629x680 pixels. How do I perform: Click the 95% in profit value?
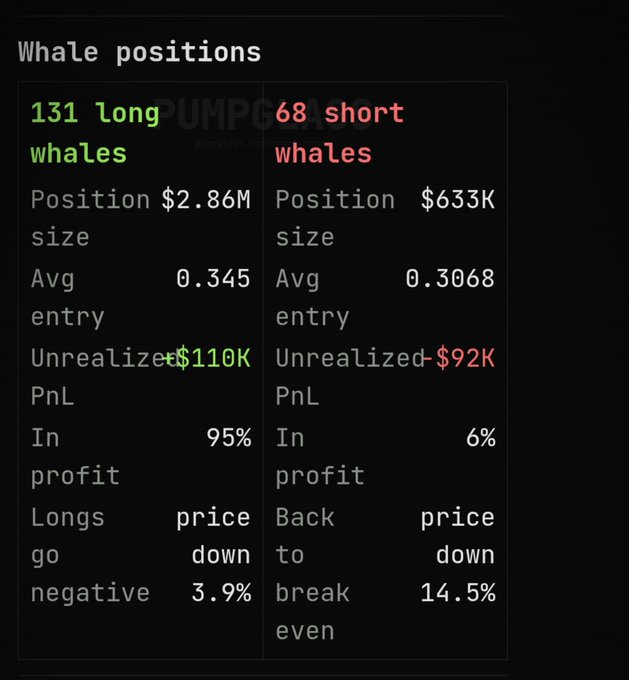(229, 438)
